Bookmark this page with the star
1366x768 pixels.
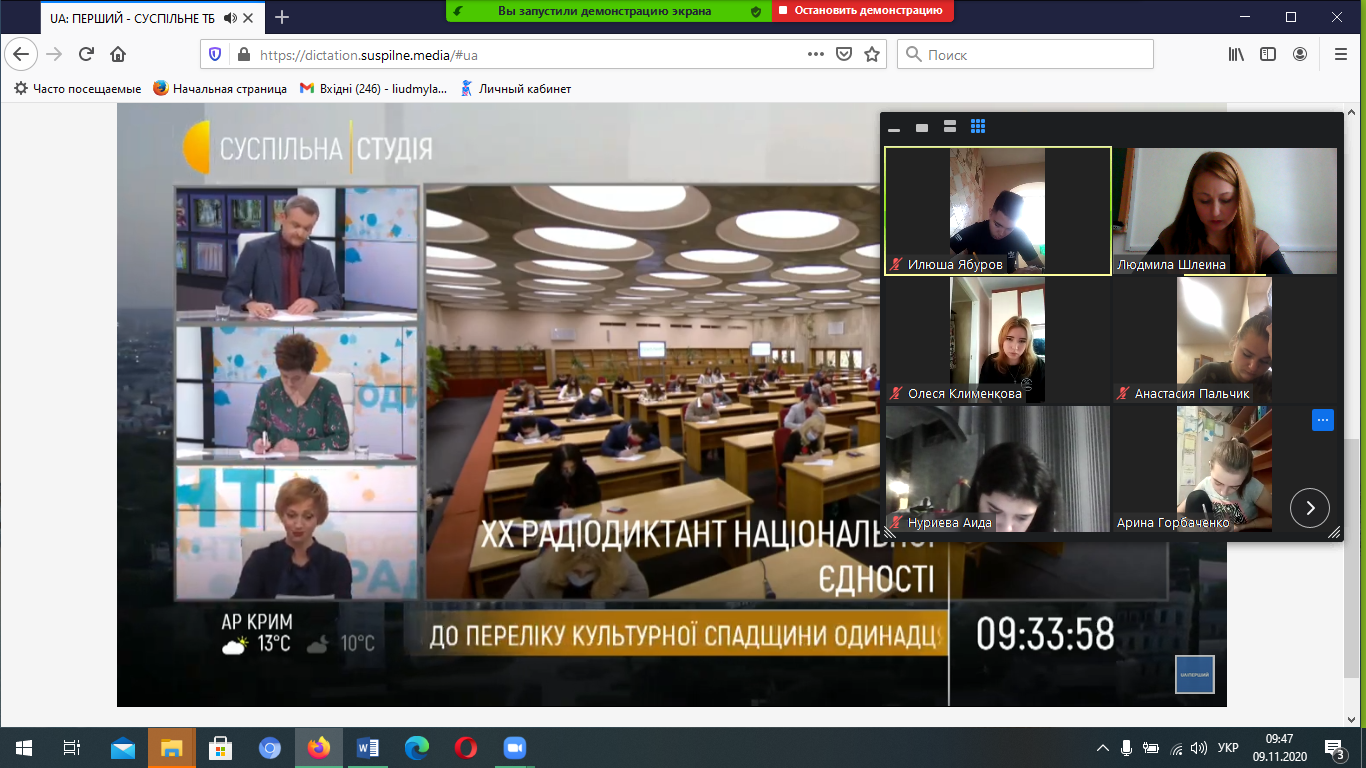(872, 54)
